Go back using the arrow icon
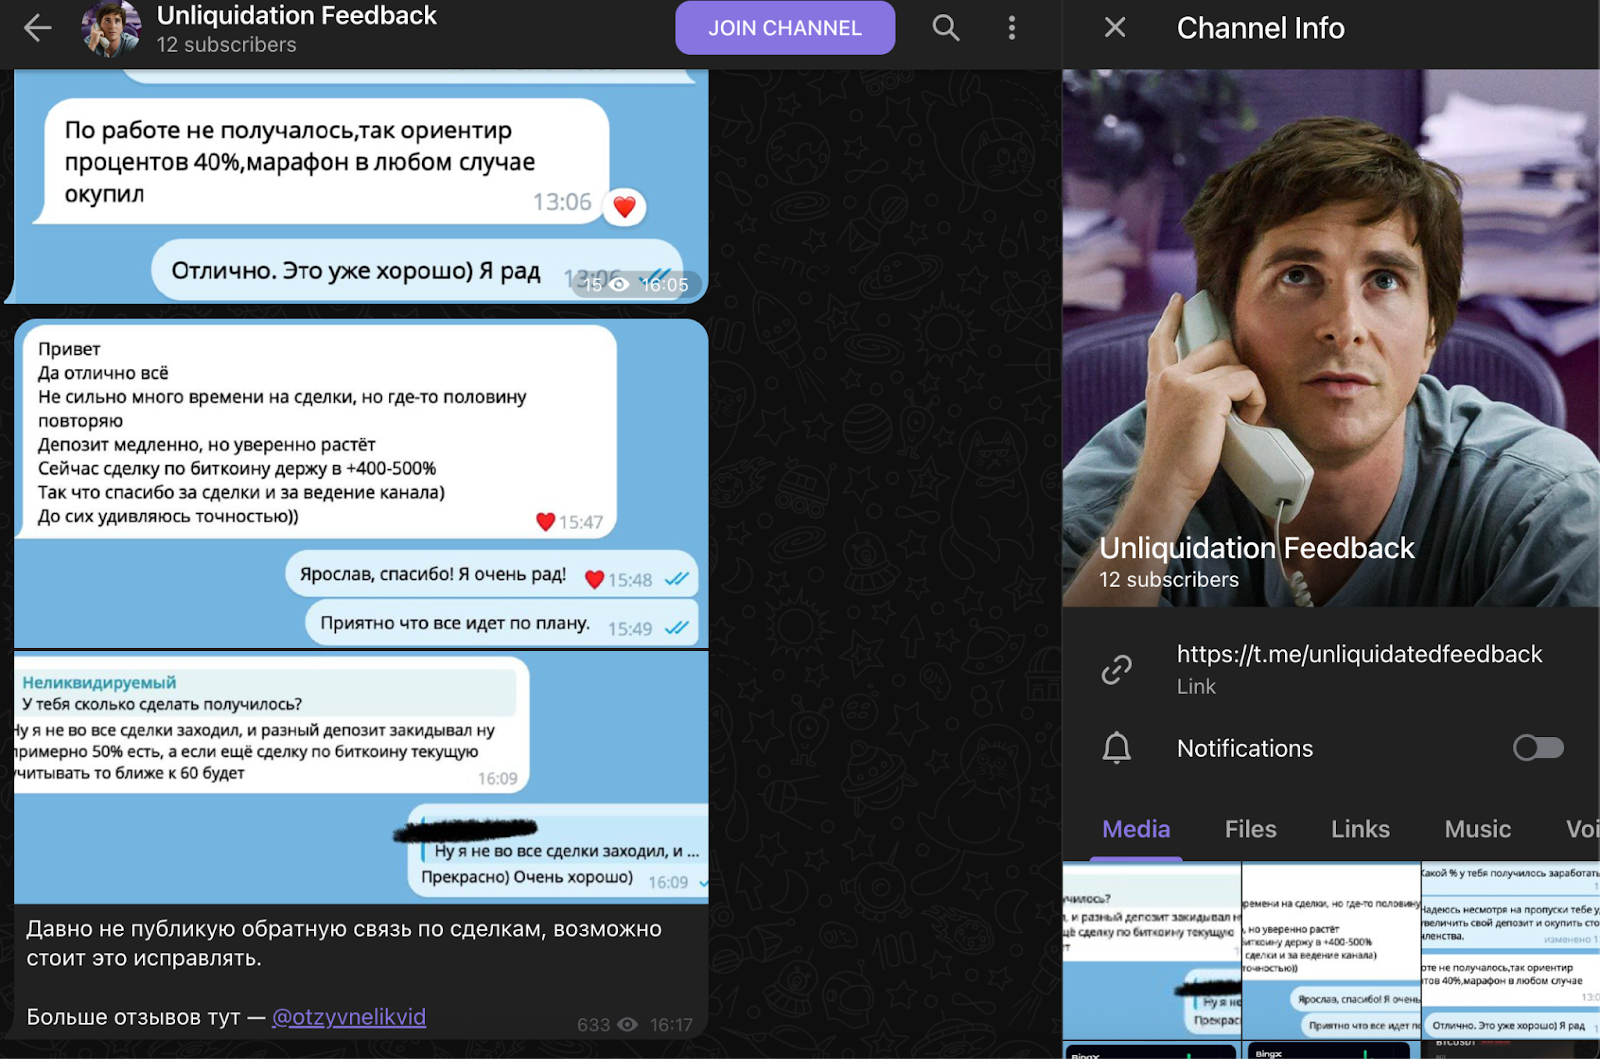This screenshot has height=1059, width=1600. (38, 28)
